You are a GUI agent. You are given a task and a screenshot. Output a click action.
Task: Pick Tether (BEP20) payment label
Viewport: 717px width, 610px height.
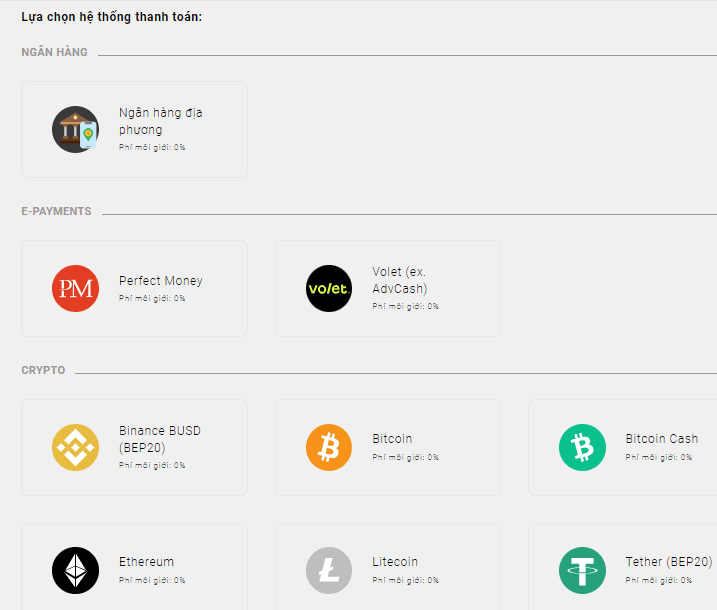669,562
